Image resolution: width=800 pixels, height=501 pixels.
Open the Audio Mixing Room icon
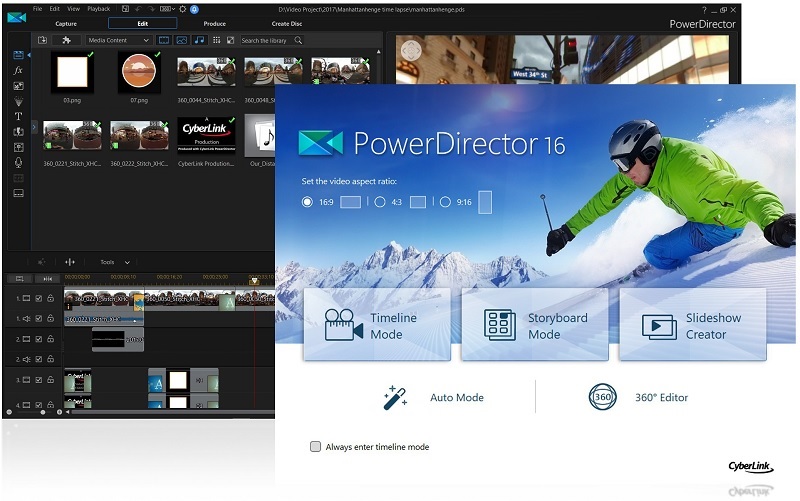pos(18,147)
